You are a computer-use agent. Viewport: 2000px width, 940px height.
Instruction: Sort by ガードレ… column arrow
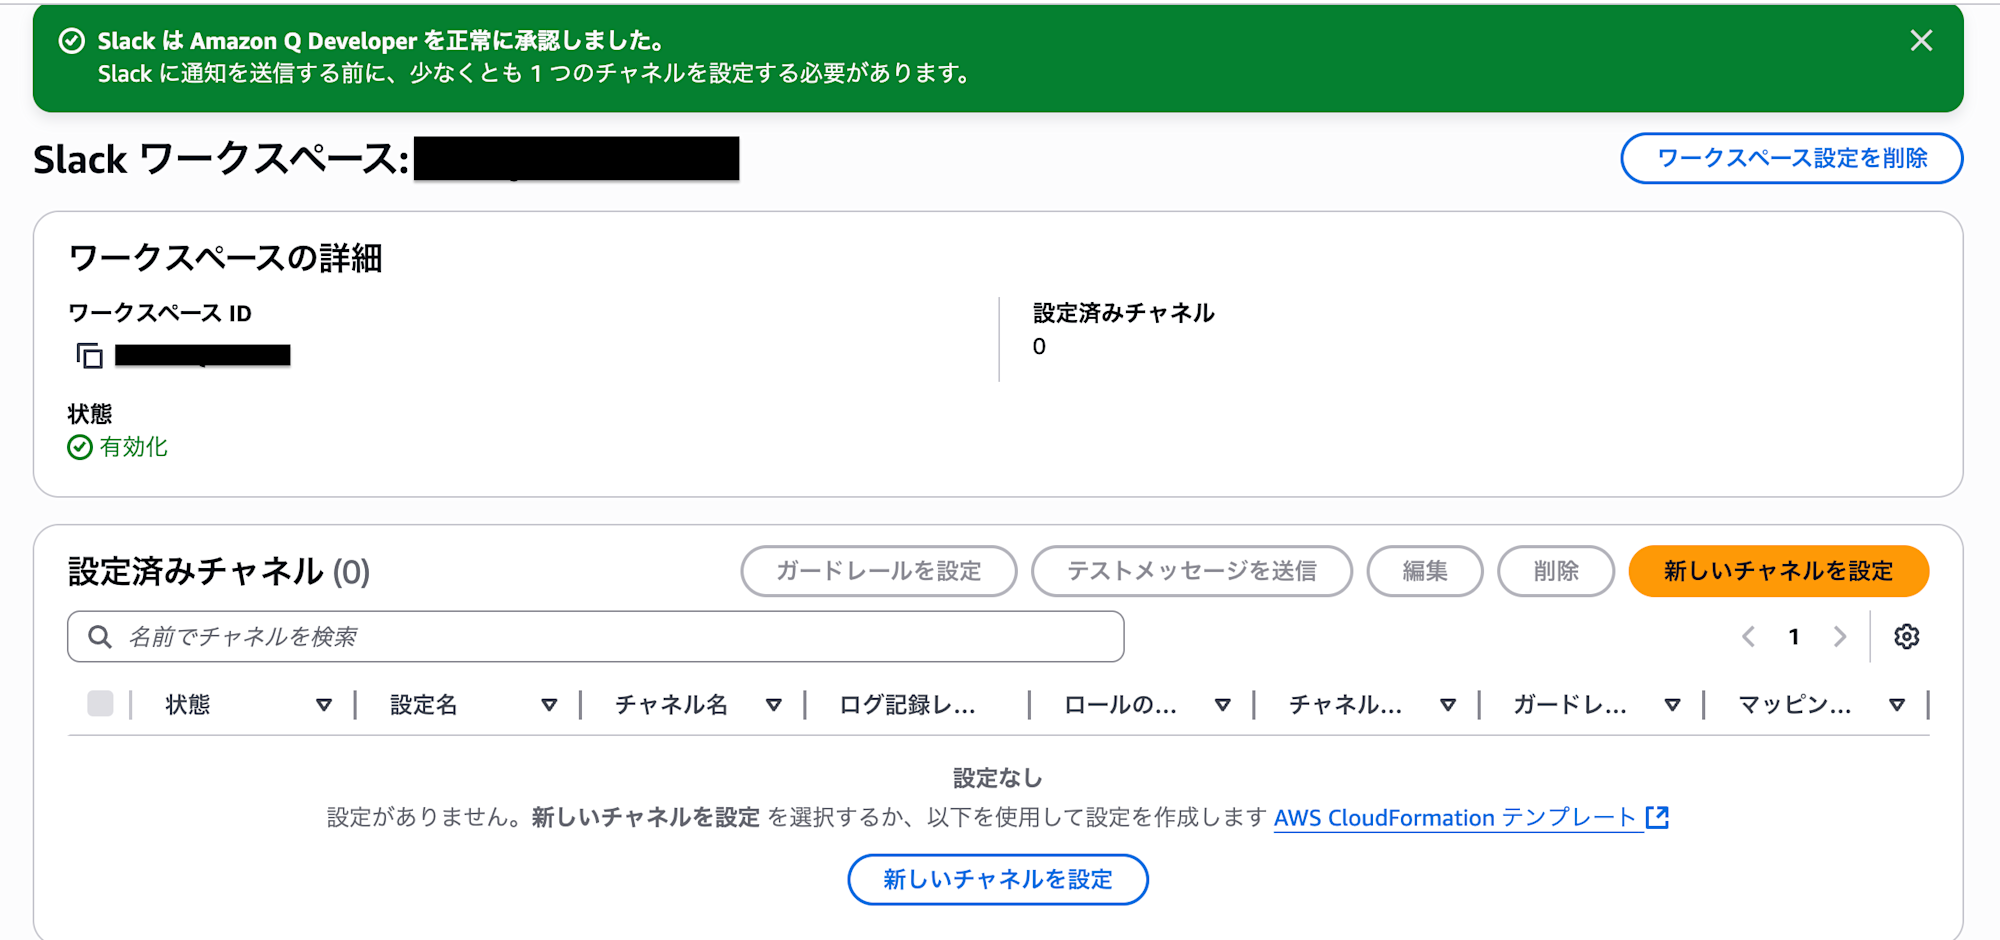point(1672,705)
